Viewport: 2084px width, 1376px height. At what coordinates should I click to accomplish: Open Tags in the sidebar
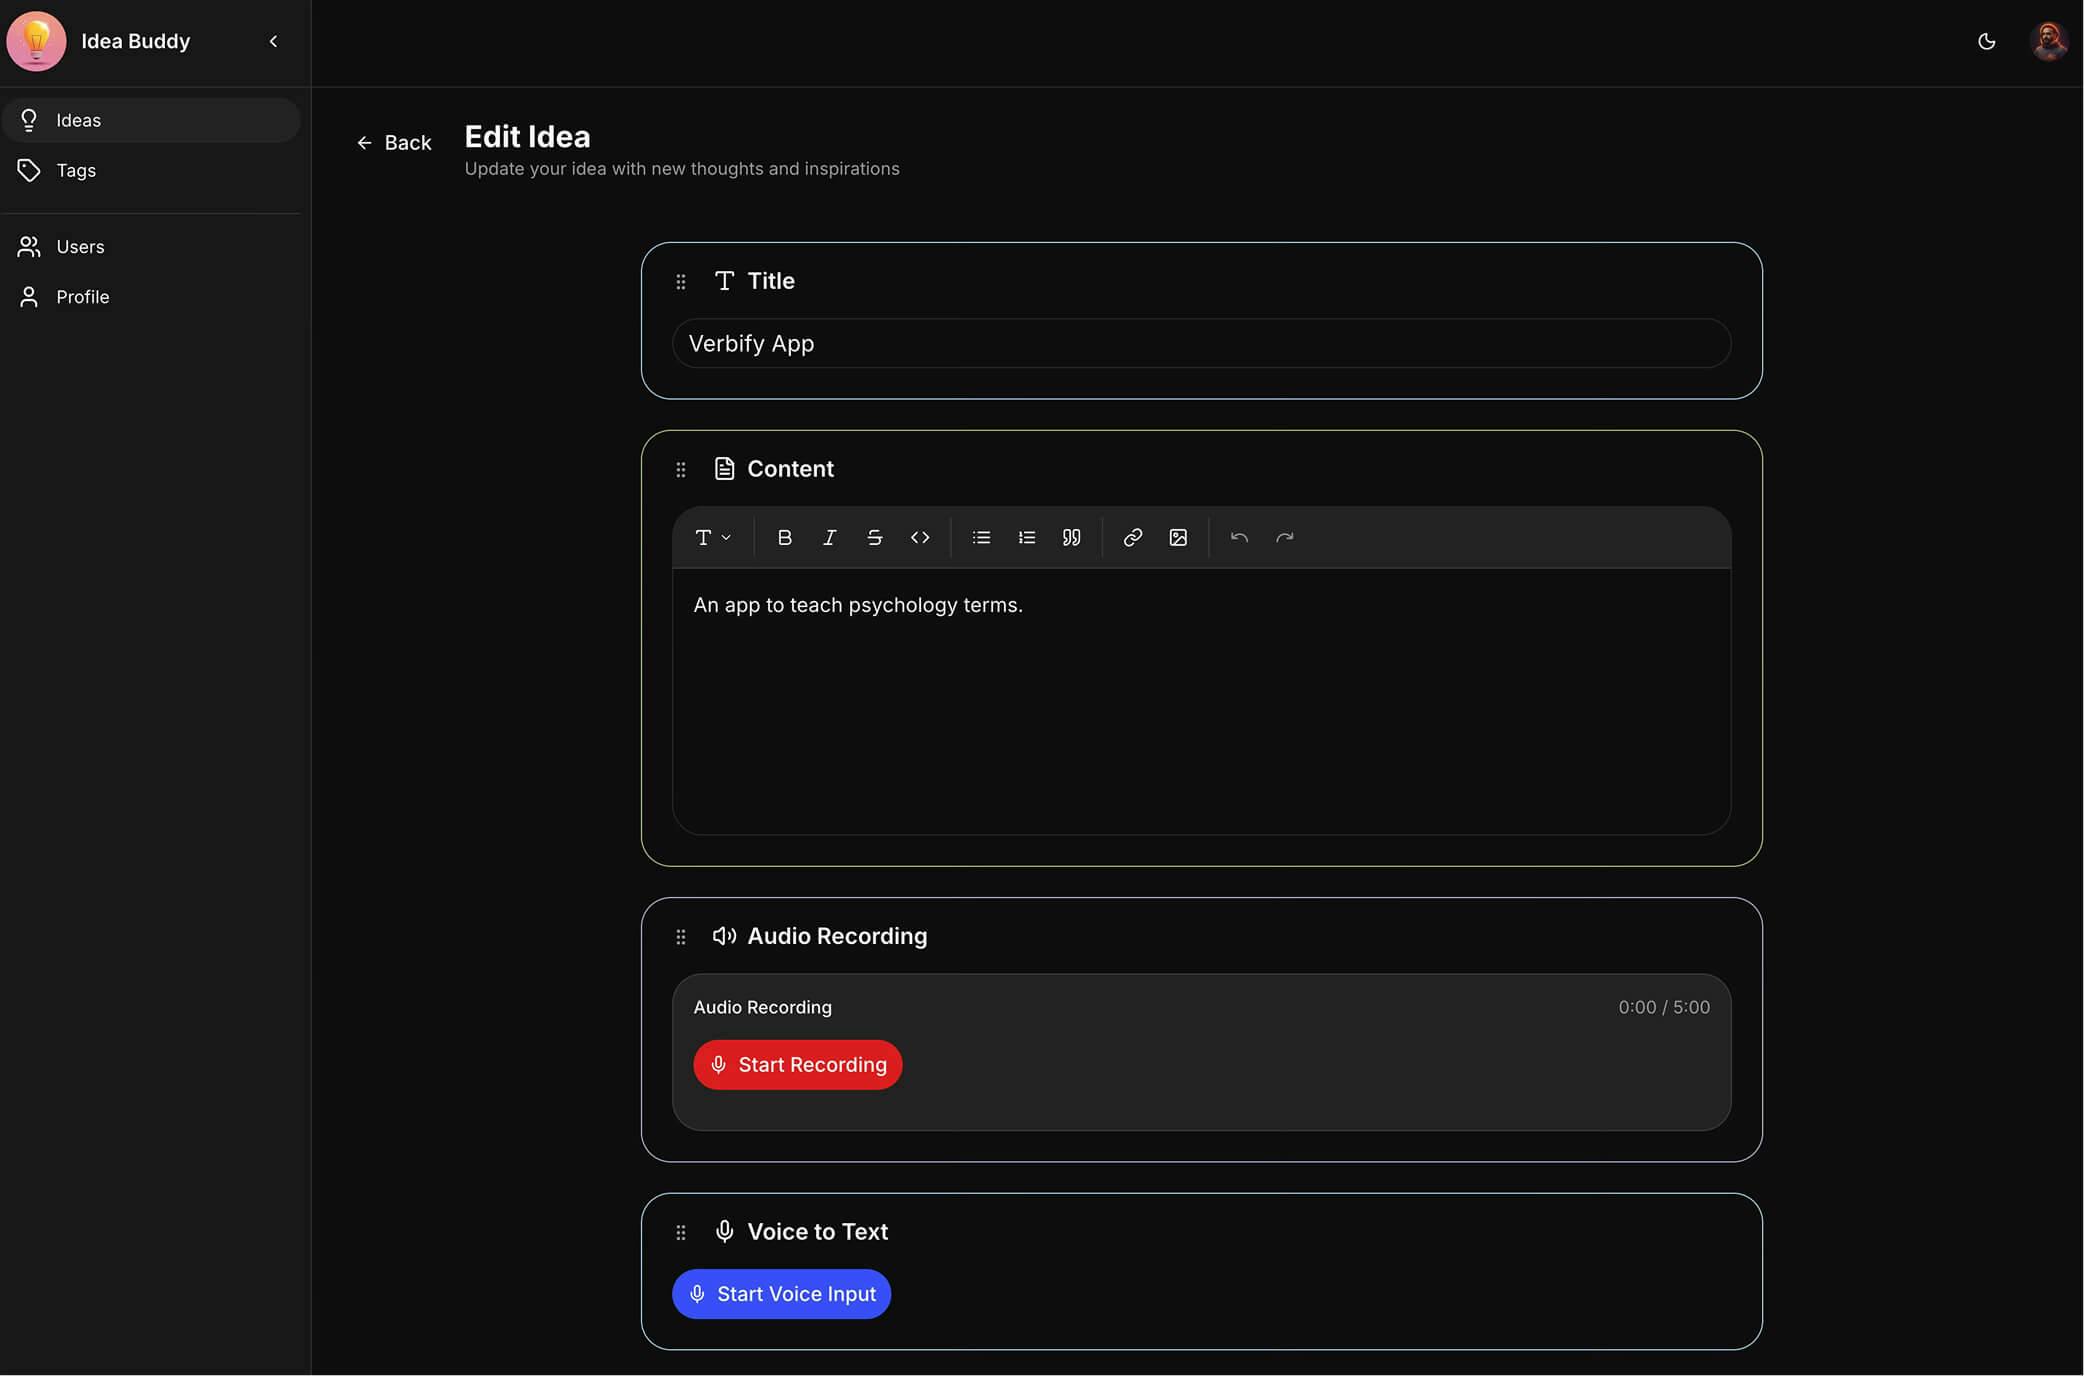pyautogui.click(x=76, y=171)
